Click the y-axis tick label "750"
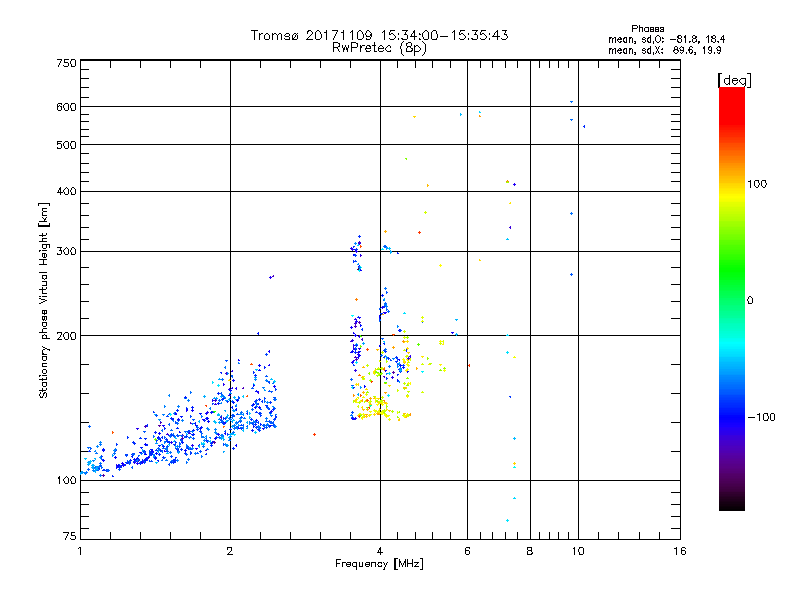 (x=66, y=63)
